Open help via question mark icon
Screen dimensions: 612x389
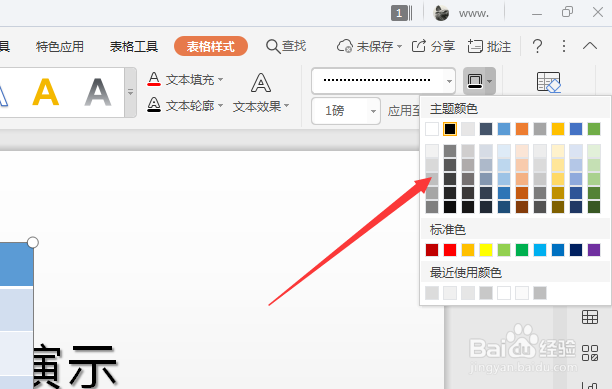pos(537,46)
